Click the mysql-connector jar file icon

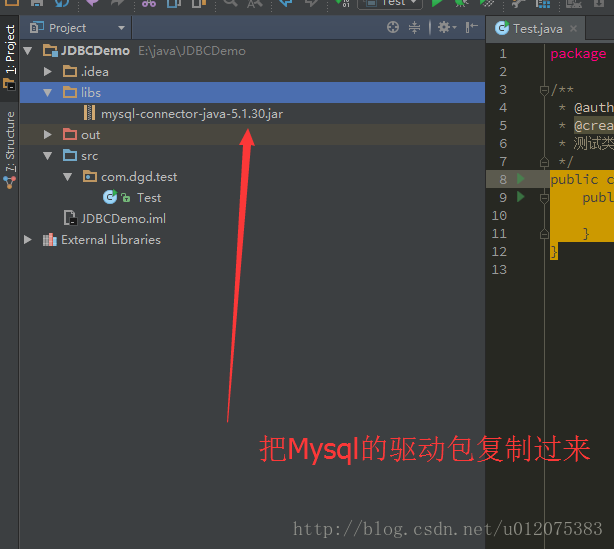(x=90, y=113)
